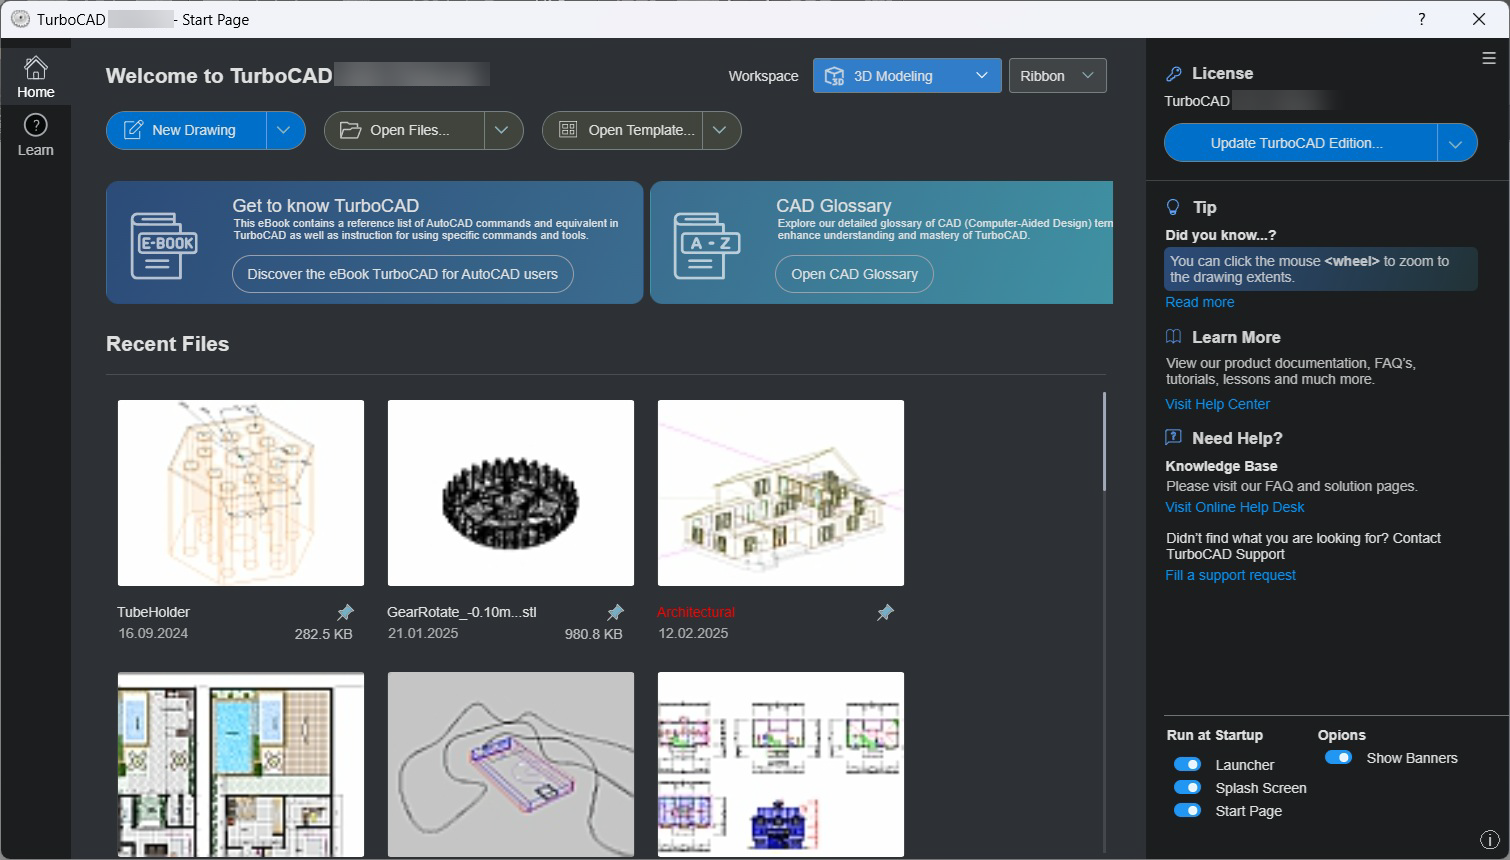The image size is (1510, 860).
Task: Click Discover the eBook TurboCAD for AutoCAD users
Action: coord(403,274)
